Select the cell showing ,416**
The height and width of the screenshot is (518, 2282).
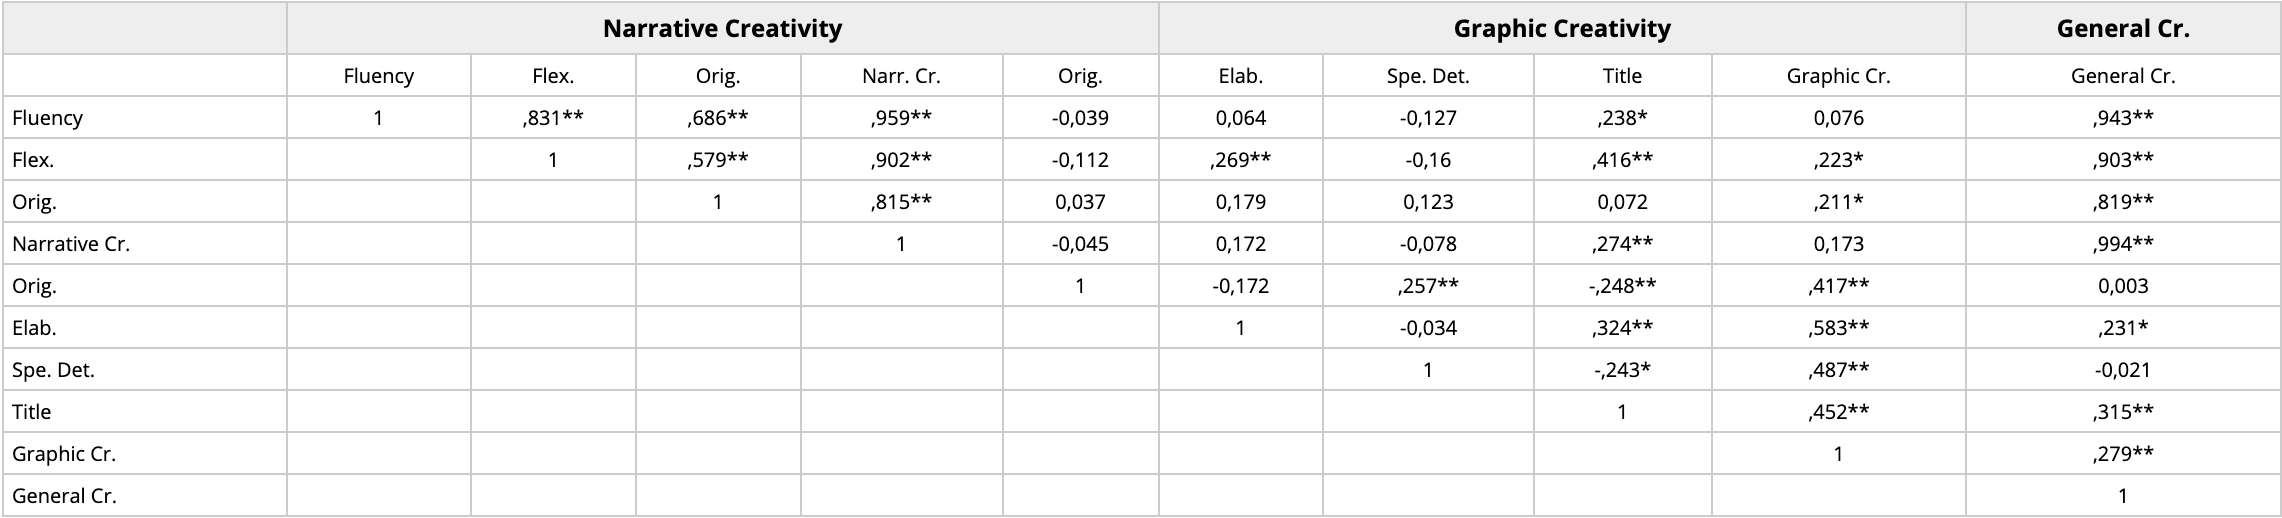pos(1621,160)
